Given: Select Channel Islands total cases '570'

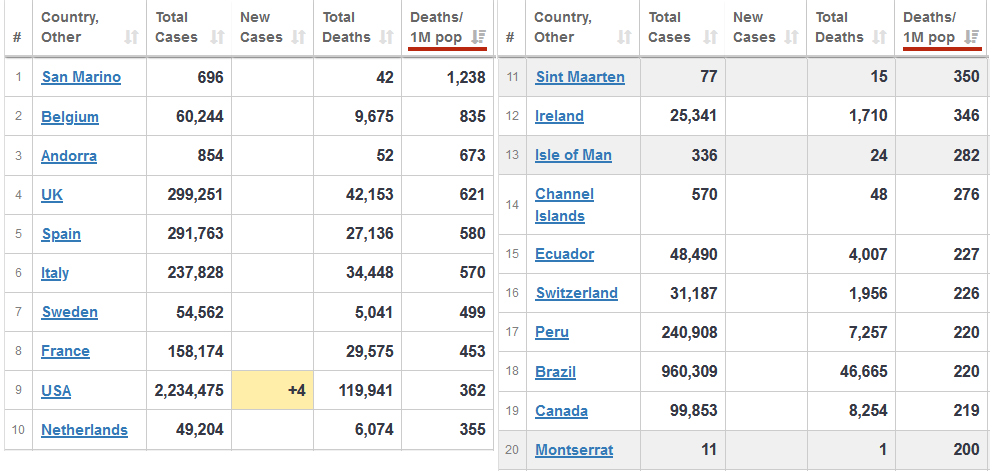Looking at the screenshot, I should [704, 194].
